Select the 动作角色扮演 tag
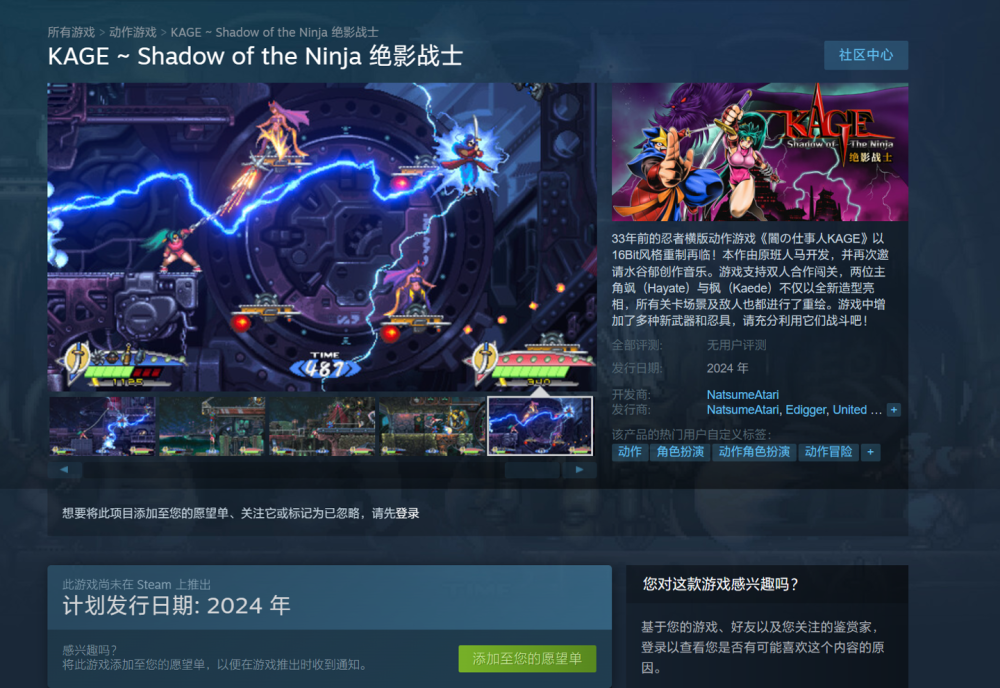The width and height of the screenshot is (1000, 688). [x=754, y=452]
